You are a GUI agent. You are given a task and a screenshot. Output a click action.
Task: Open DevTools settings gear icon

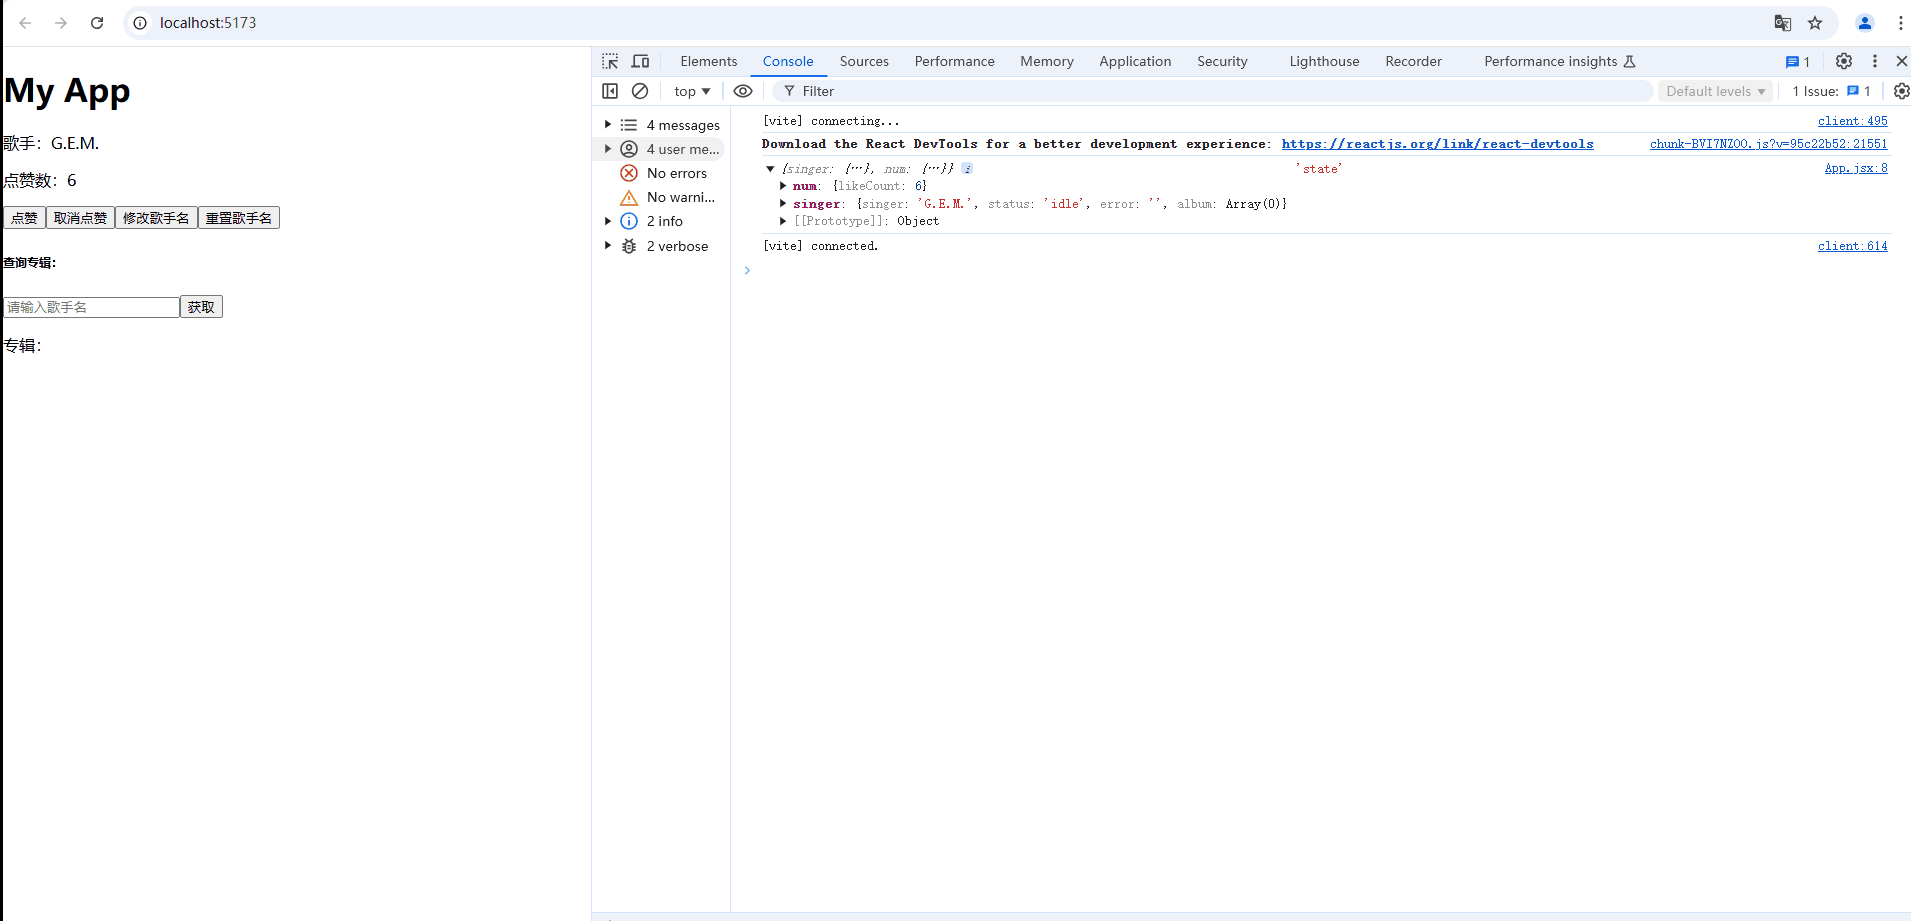(x=1844, y=61)
